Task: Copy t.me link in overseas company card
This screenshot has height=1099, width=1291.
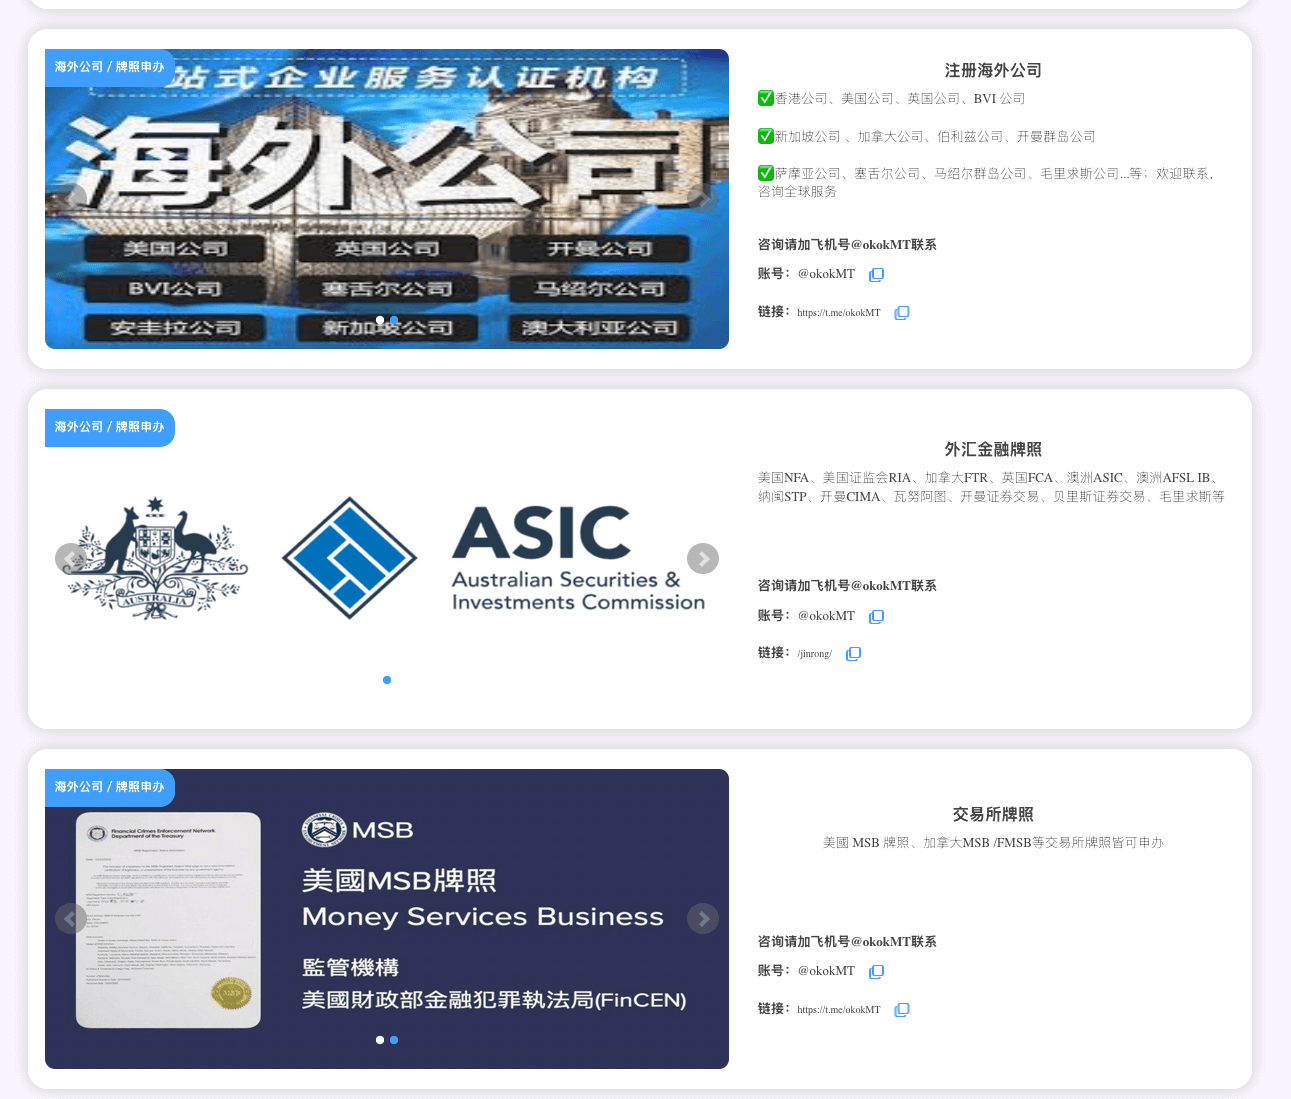Action: 901,313
